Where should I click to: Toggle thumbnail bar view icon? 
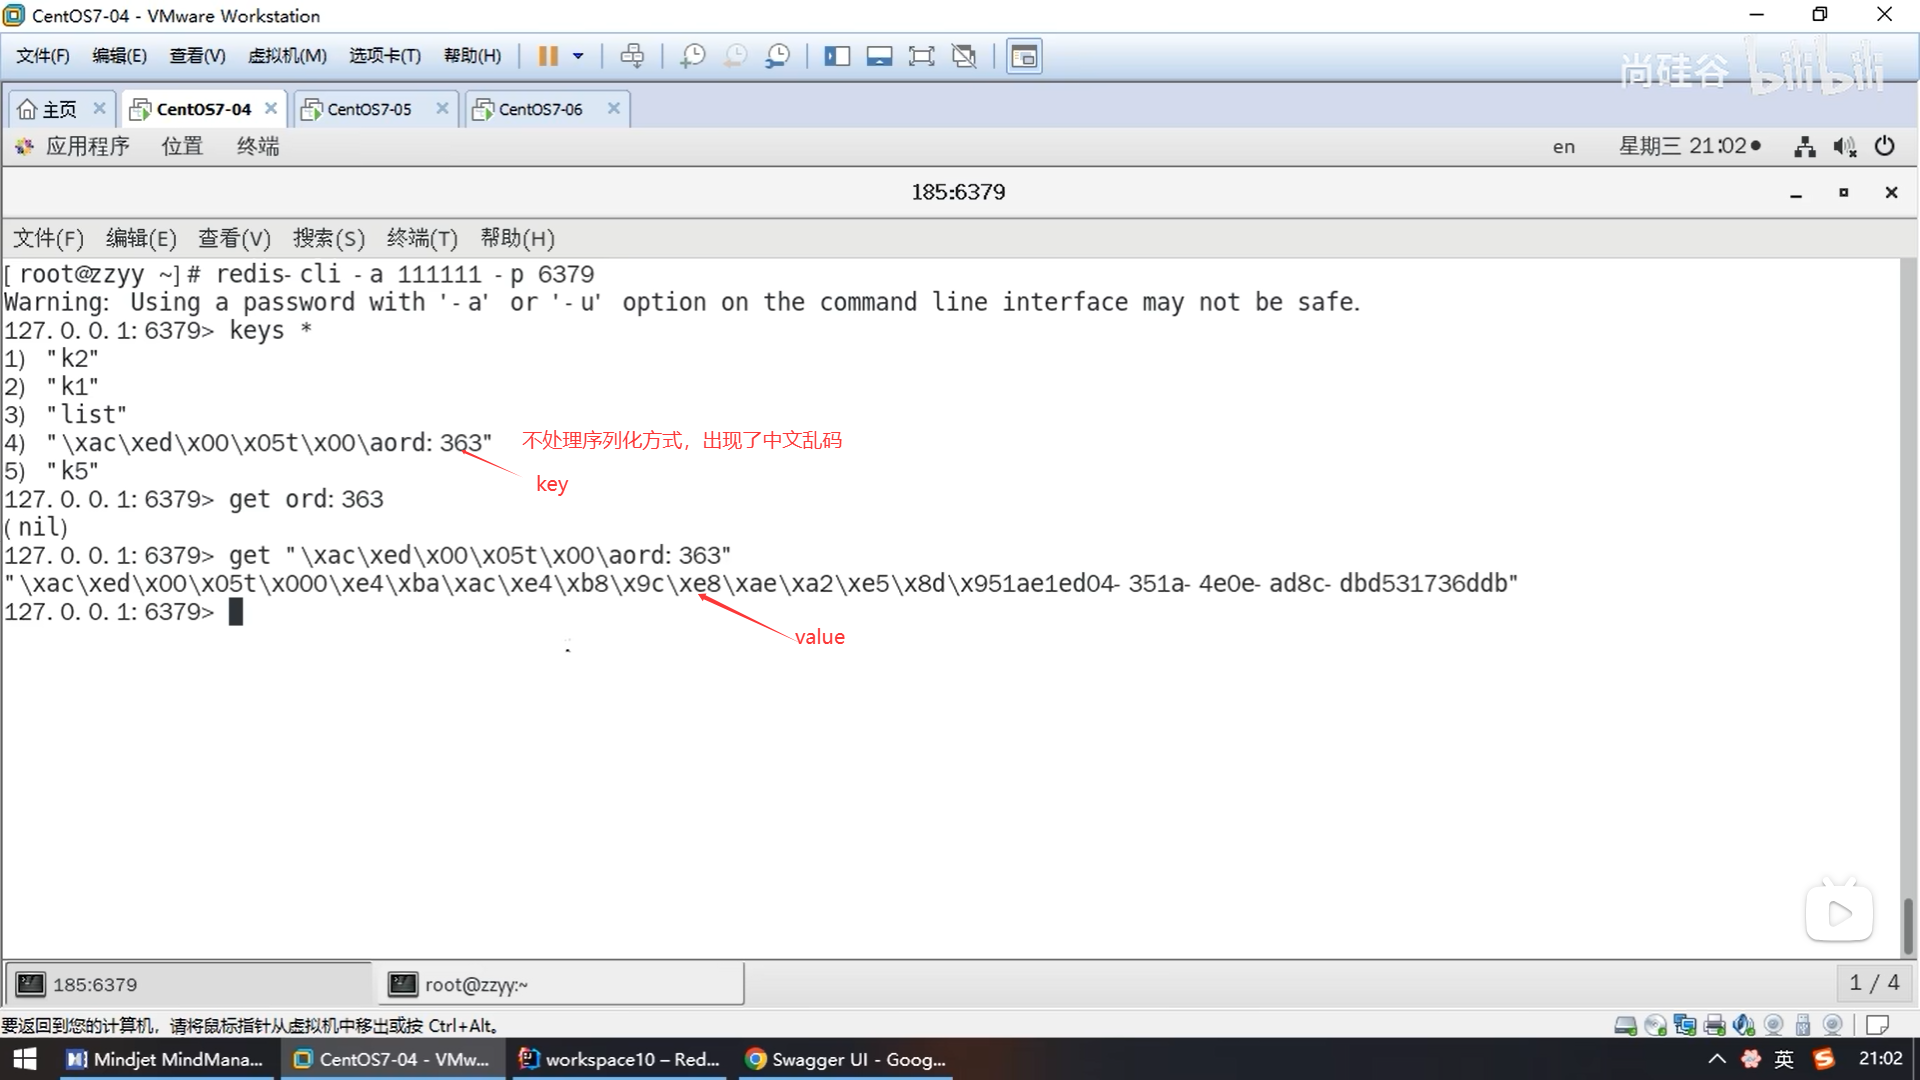[x=879, y=56]
